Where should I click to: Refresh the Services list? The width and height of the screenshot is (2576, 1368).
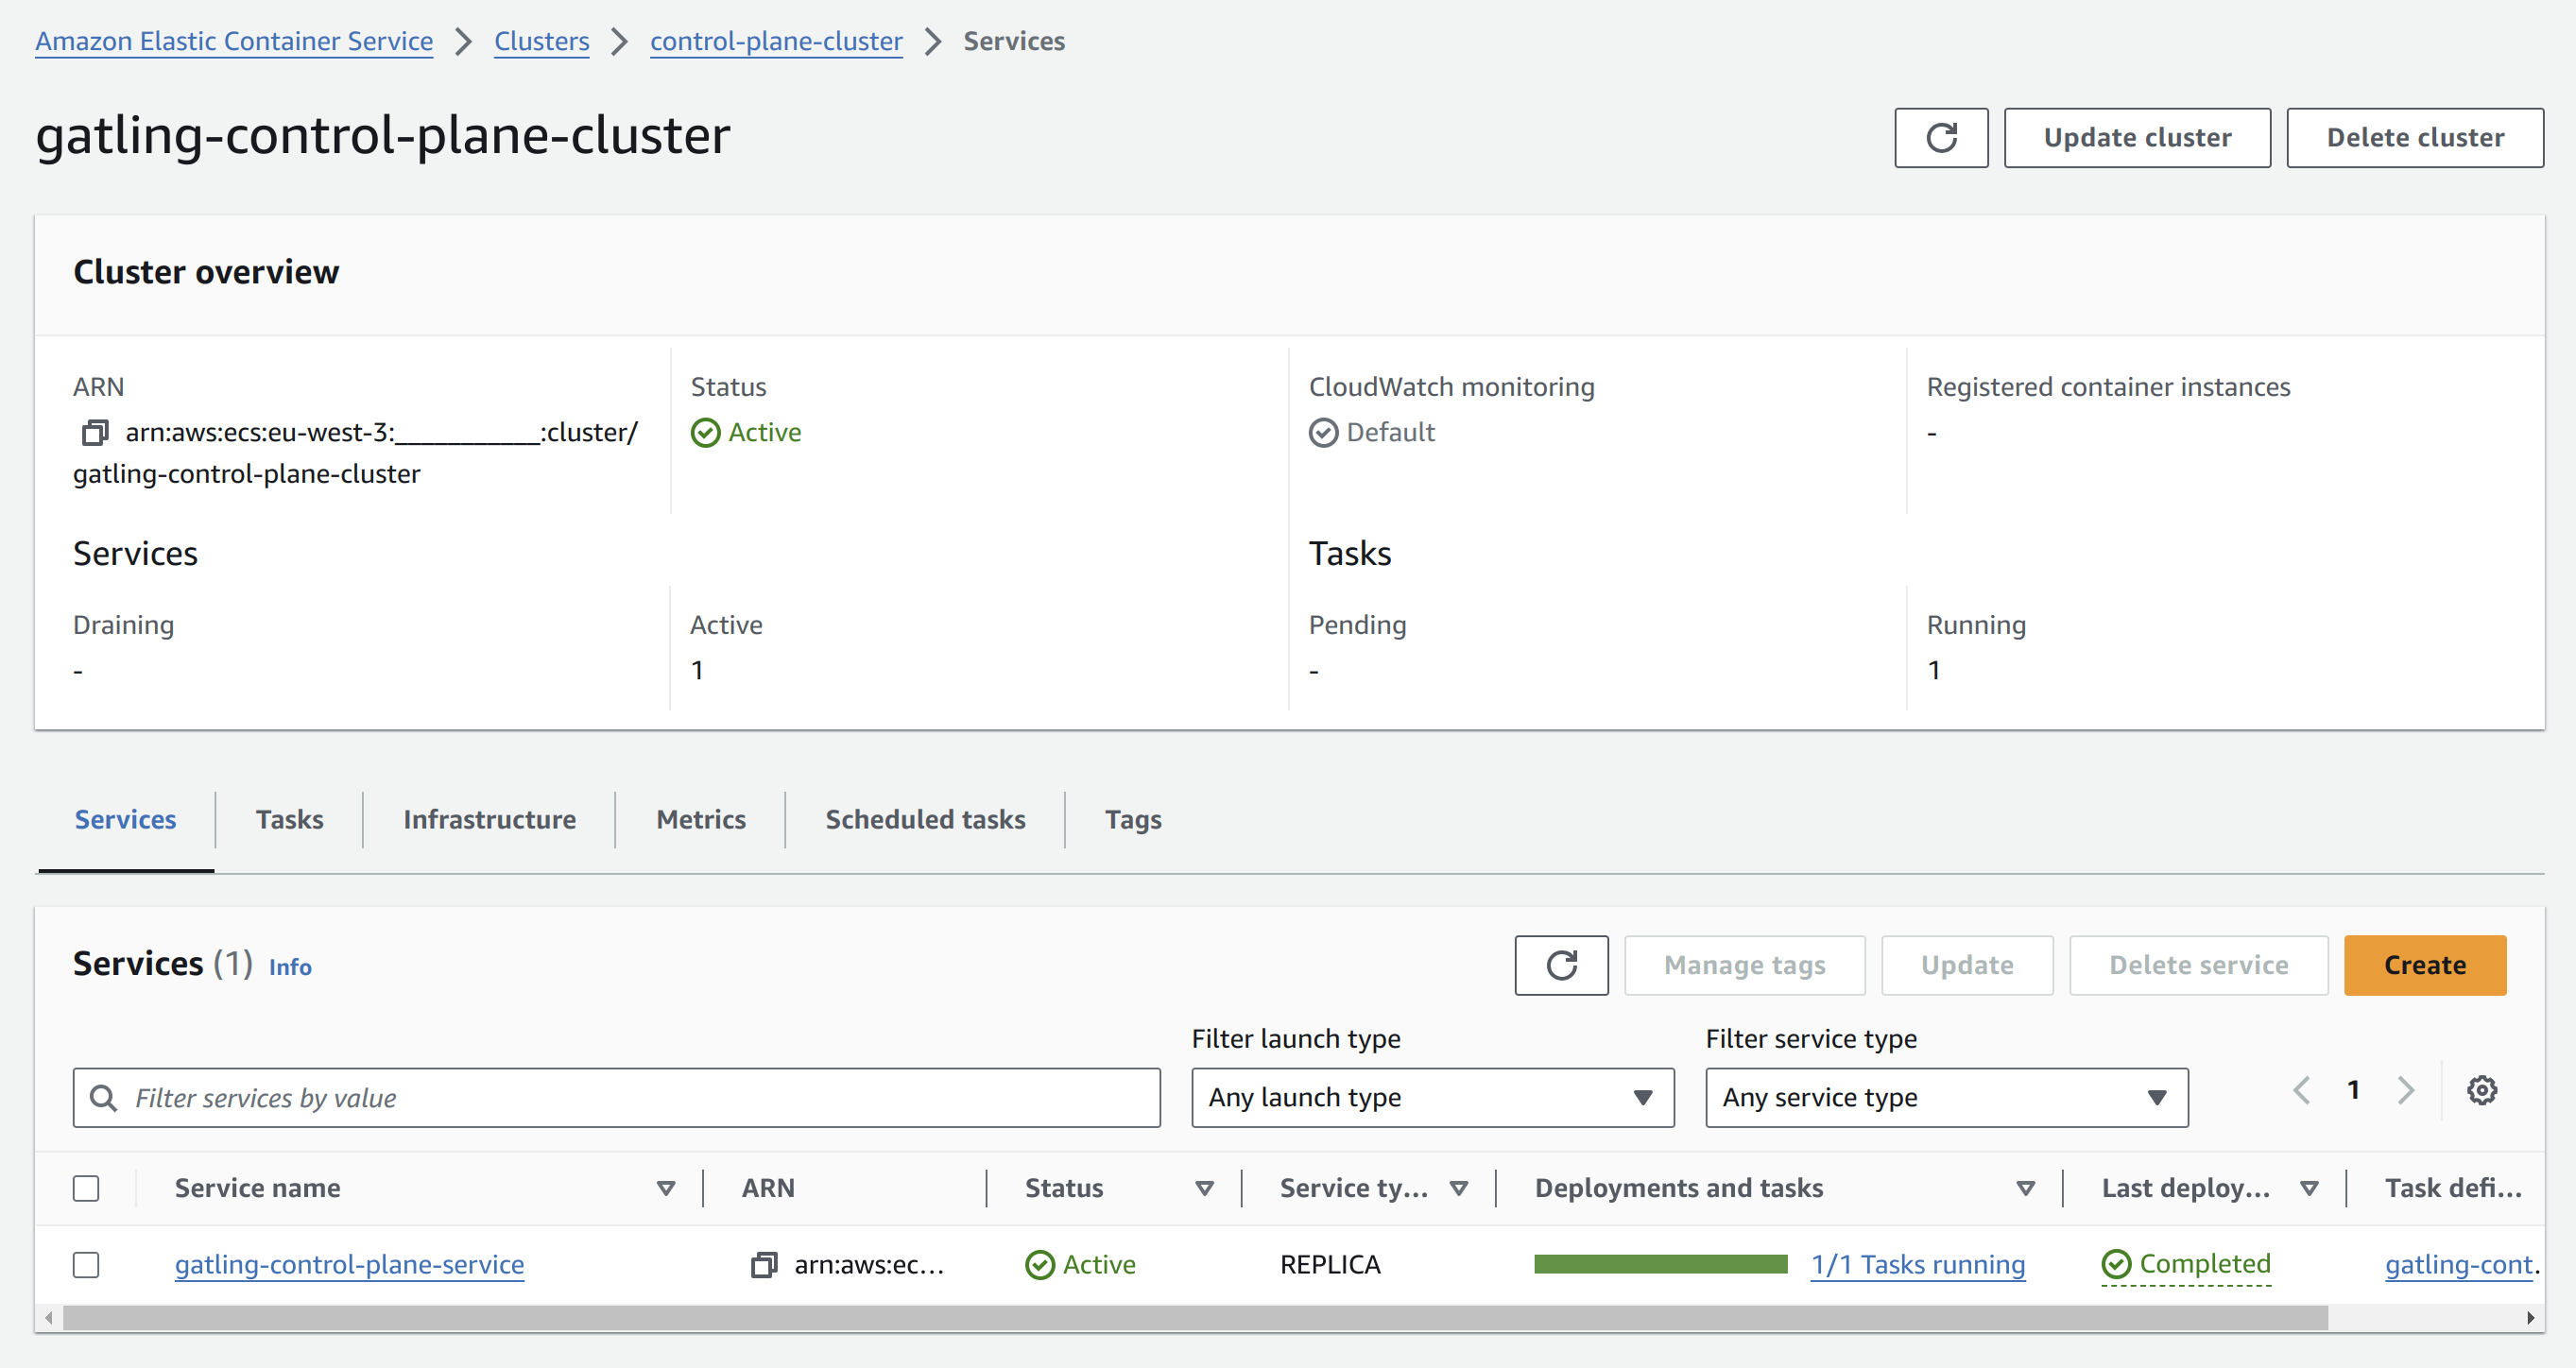tap(1561, 964)
